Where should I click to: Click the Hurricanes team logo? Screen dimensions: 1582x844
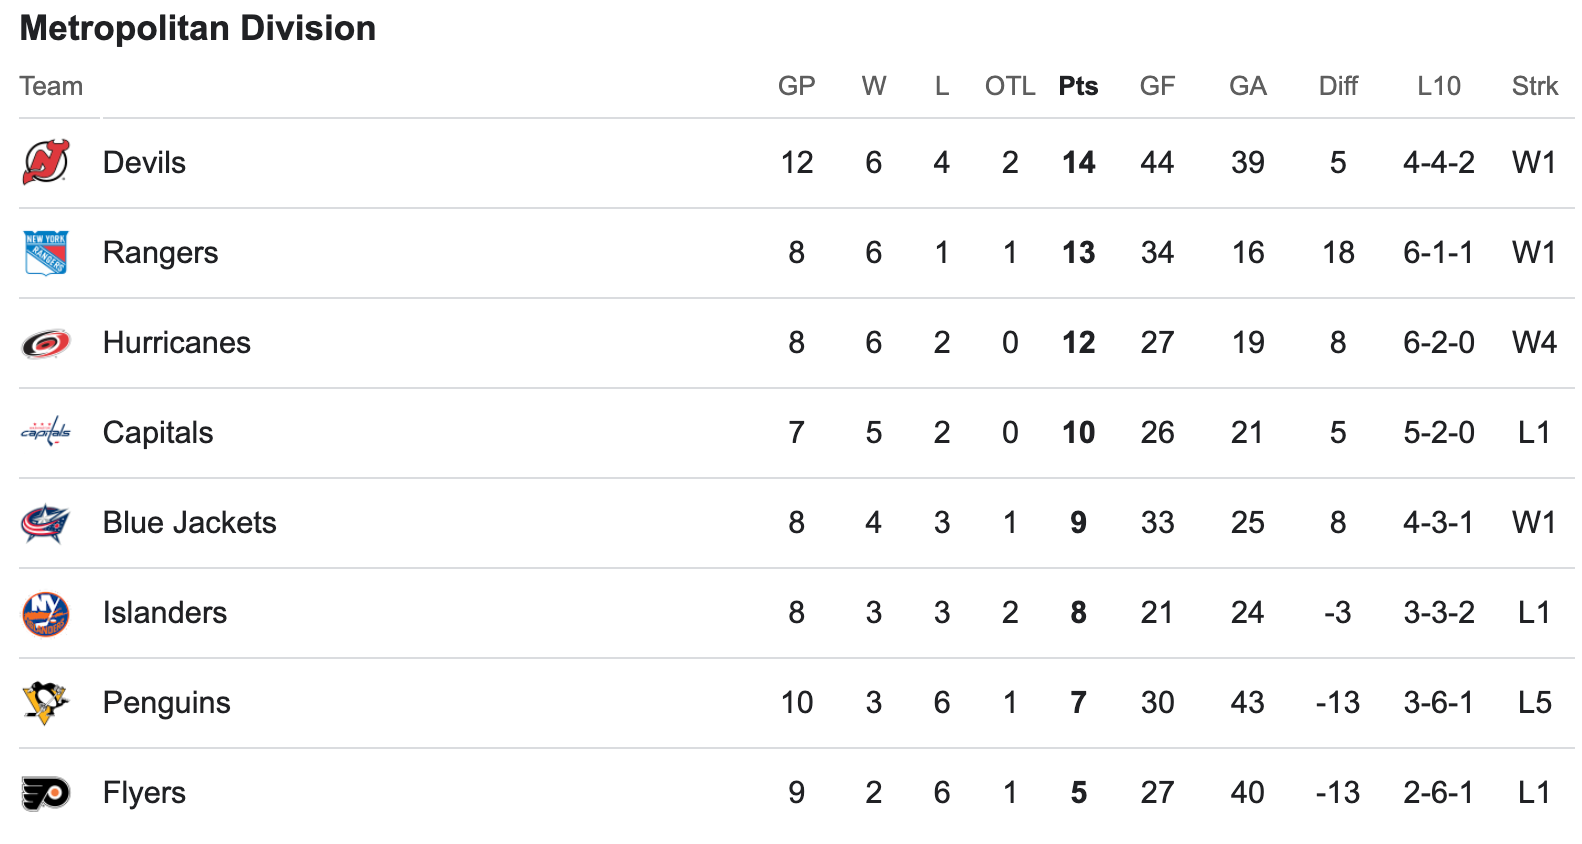(x=46, y=343)
